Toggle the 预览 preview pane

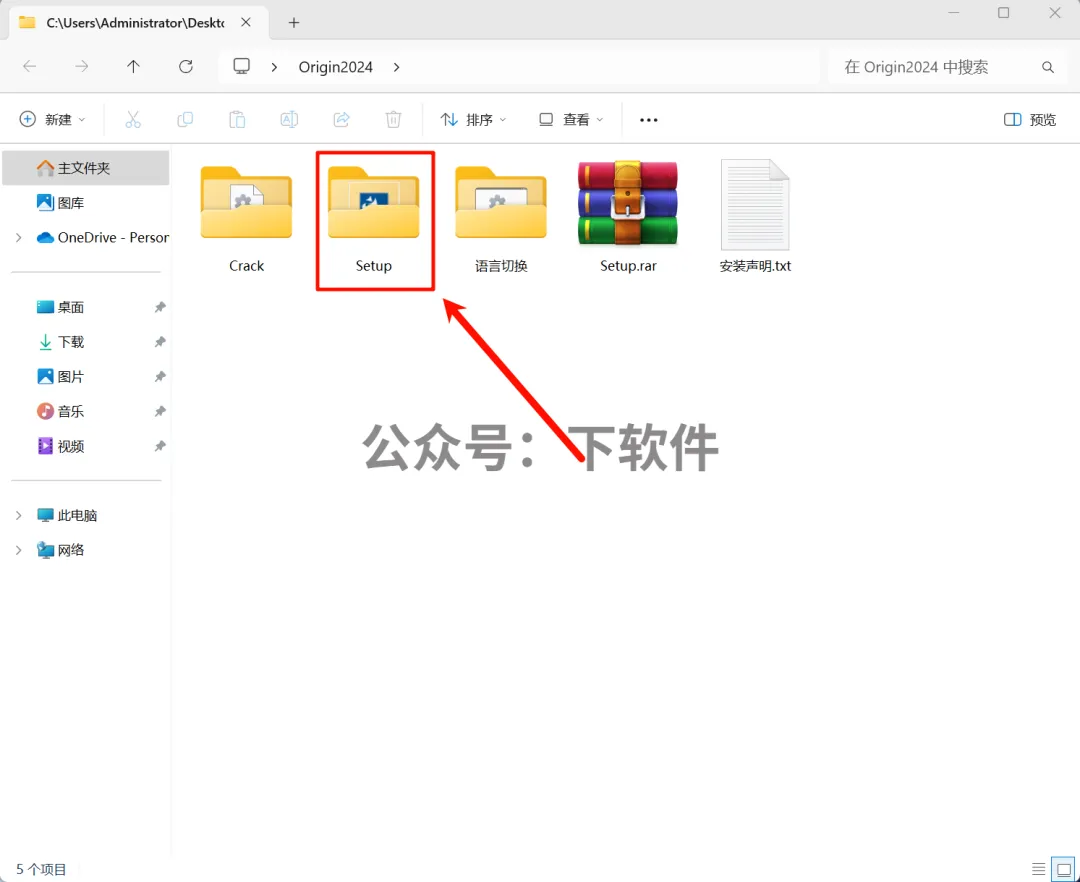[x=1030, y=120]
